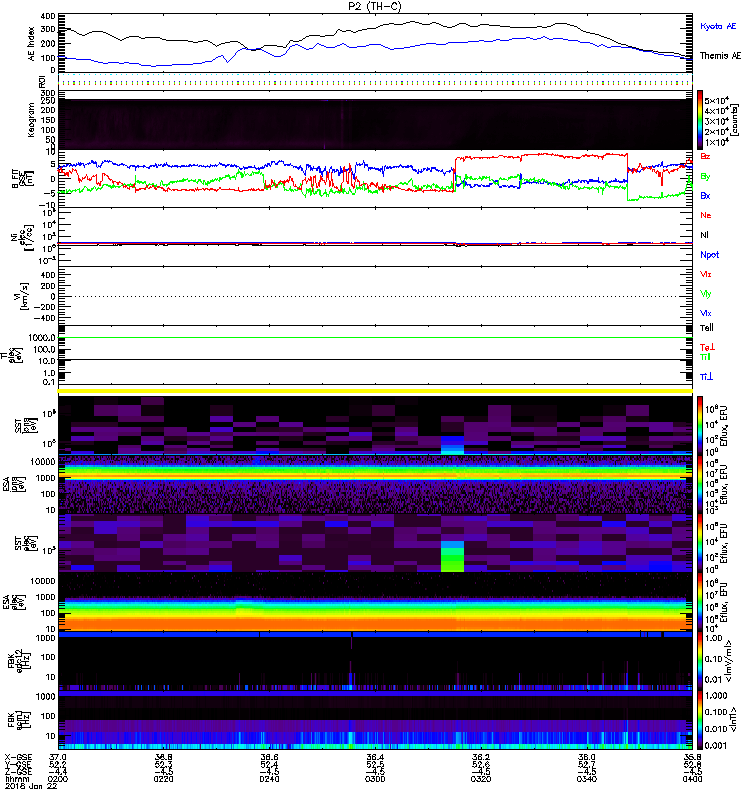Image resolution: width=750 pixels, height=800 pixels.
Task: Click the cyan flux burst in SST ion spectrogram
Action: coord(452,445)
